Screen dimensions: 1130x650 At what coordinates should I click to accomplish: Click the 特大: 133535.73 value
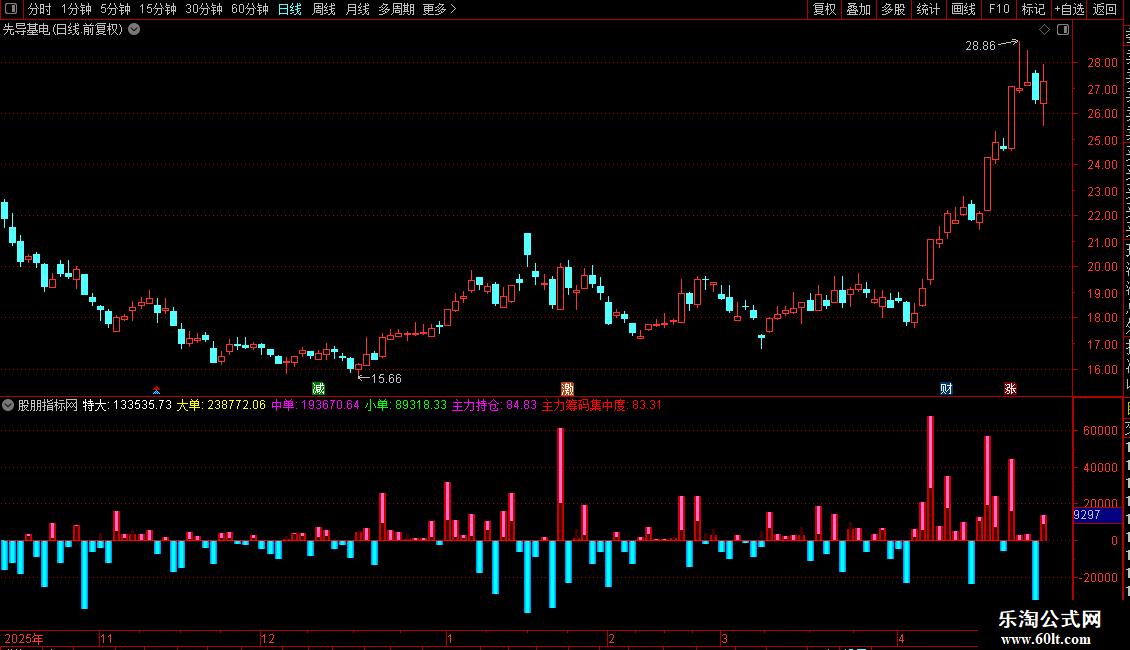click(128, 405)
